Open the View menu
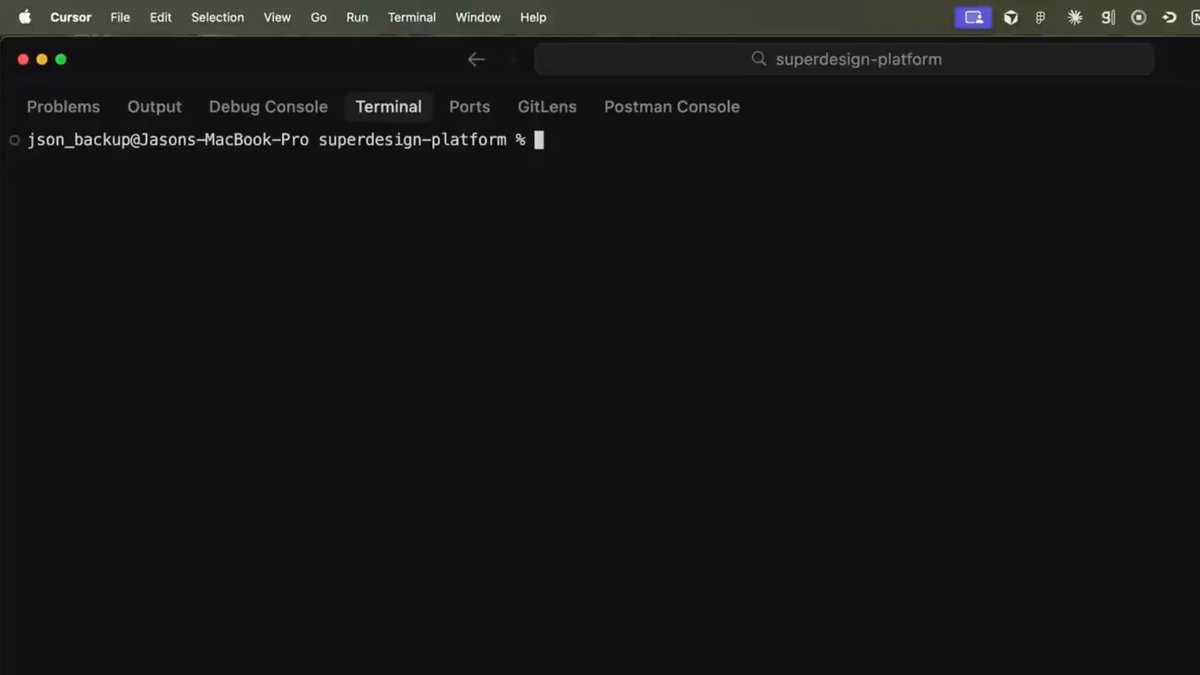Screen dimensions: 1200x675 click(277, 17)
